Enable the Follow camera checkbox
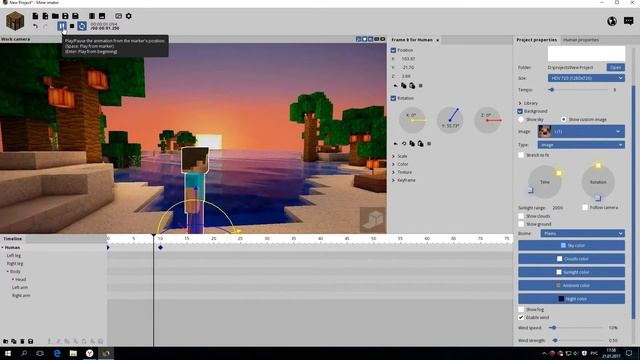Image resolution: width=640 pixels, height=360 pixels. pyautogui.click(x=585, y=207)
